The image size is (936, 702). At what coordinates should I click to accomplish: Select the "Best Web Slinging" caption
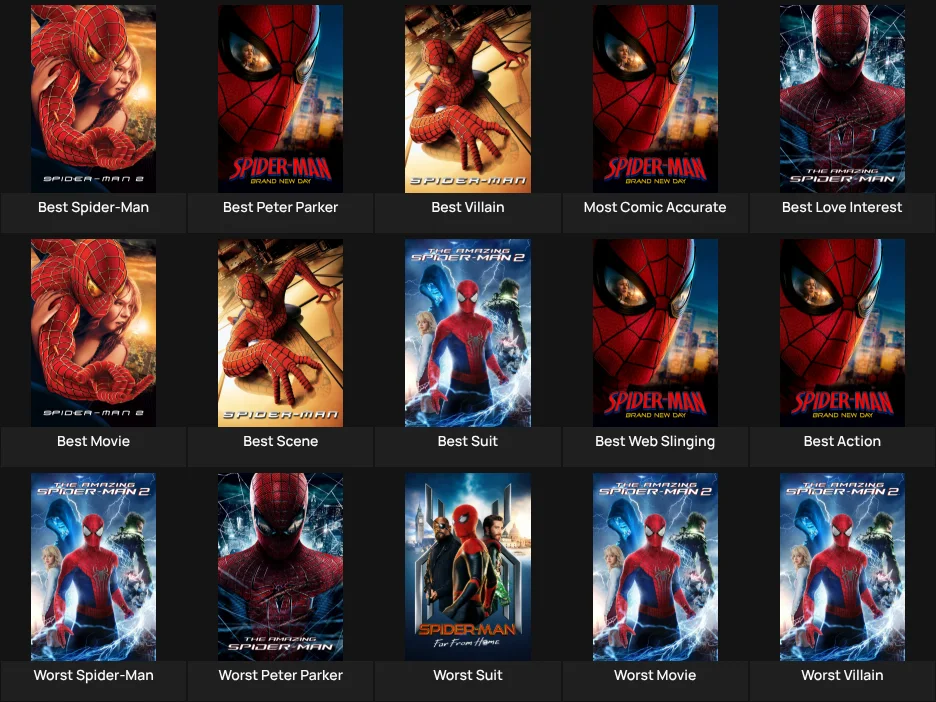tap(655, 441)
